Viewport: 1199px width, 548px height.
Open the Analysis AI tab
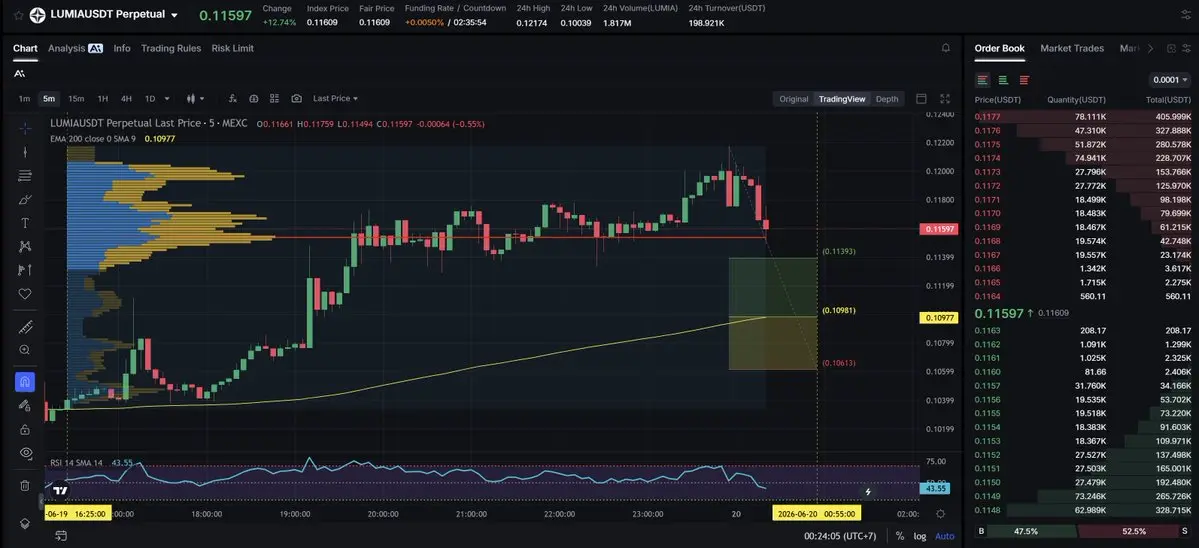(75, 48)
